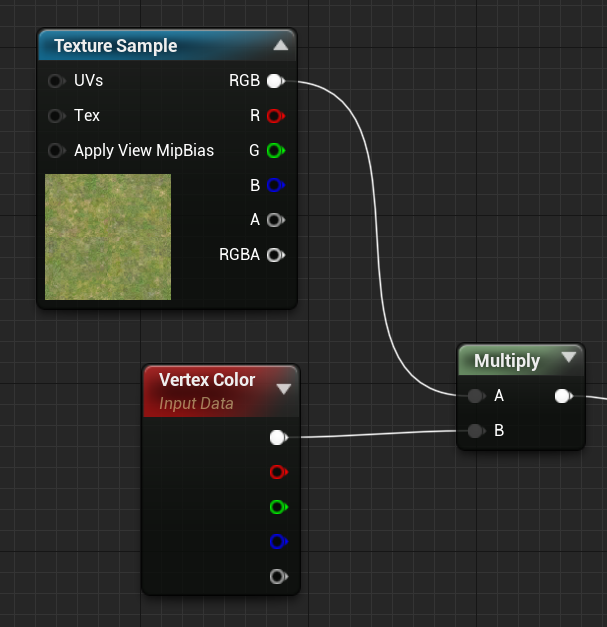Screen dimensions: 607x627
Task: Click the UVs input pin on Texture Sample
Action: click(x=56, y=81)
